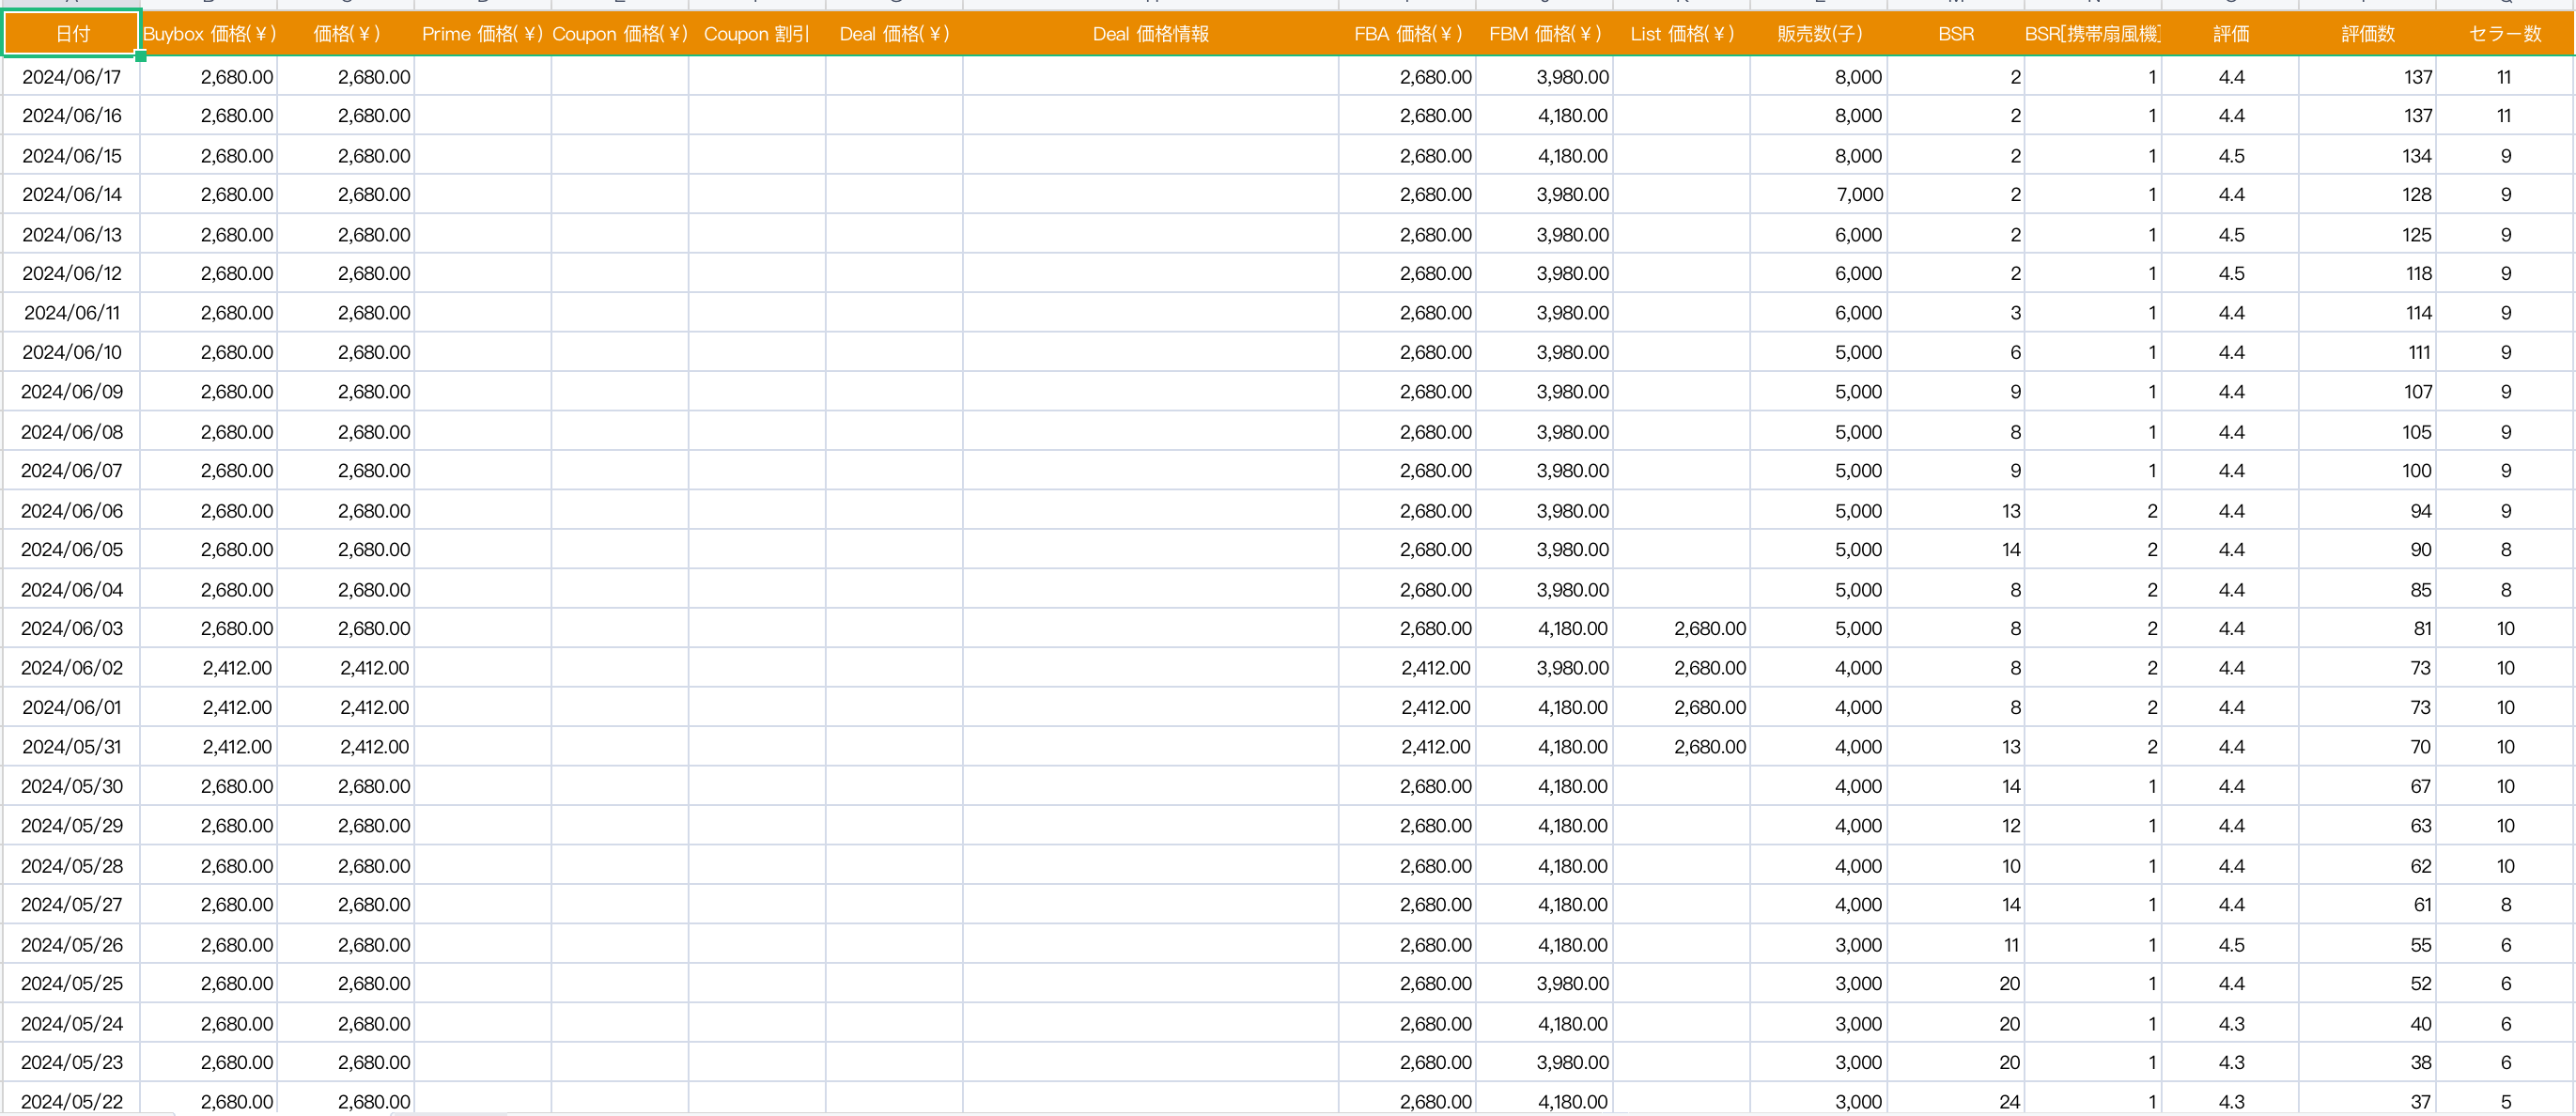Click the green fill handle of 日付 cell
Viewport: 2576px width, 1116px height.
point(140,56)
